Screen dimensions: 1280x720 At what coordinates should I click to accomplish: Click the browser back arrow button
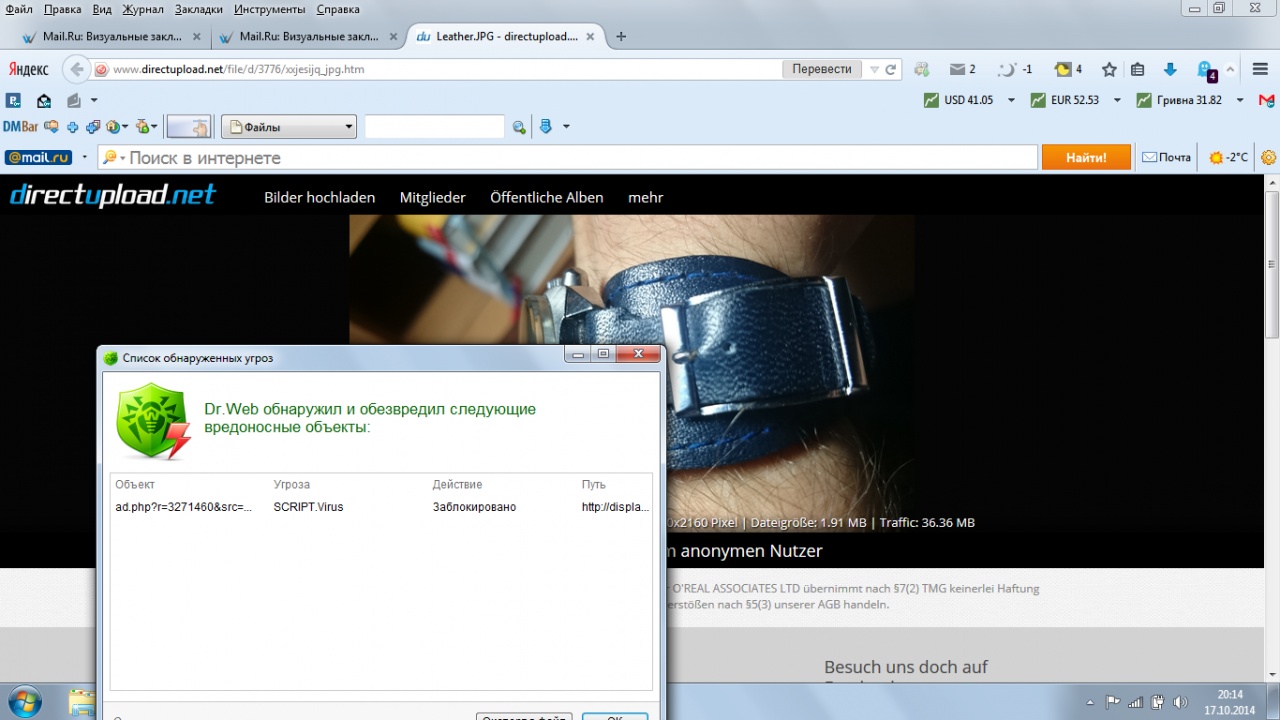tap(77, 70)
